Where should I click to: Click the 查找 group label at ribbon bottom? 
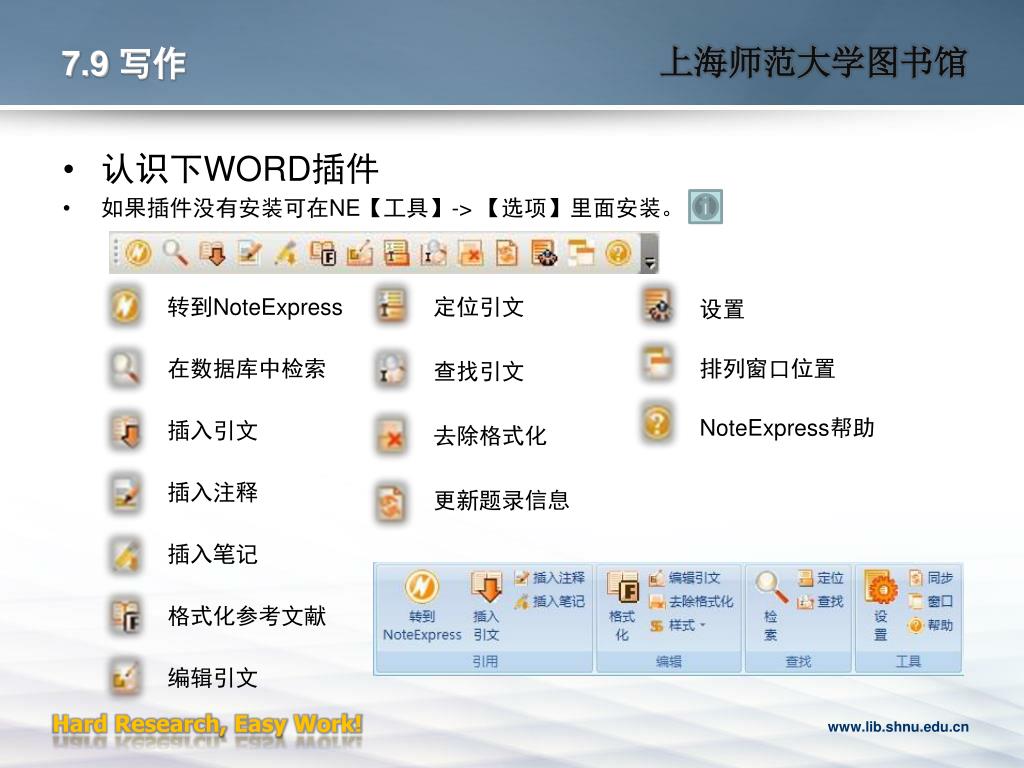pyautogui.click(x=798, y=662)
